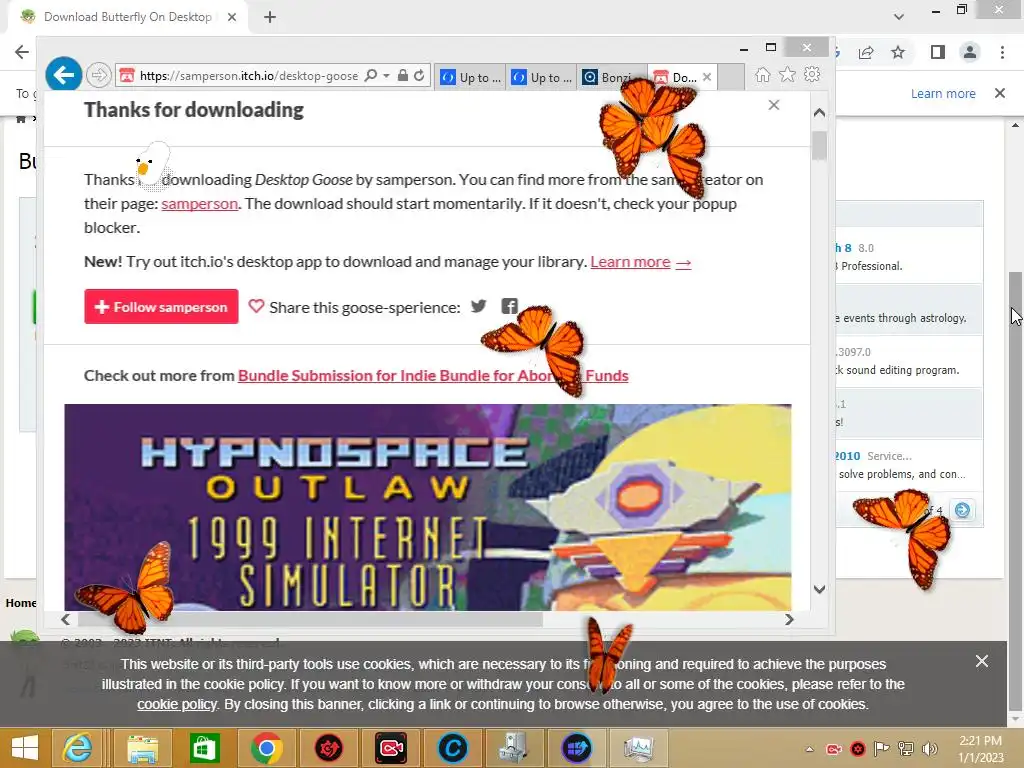Toggle Chrome's side panel icon
1024x768 pixels.
(x=938, y=52)
